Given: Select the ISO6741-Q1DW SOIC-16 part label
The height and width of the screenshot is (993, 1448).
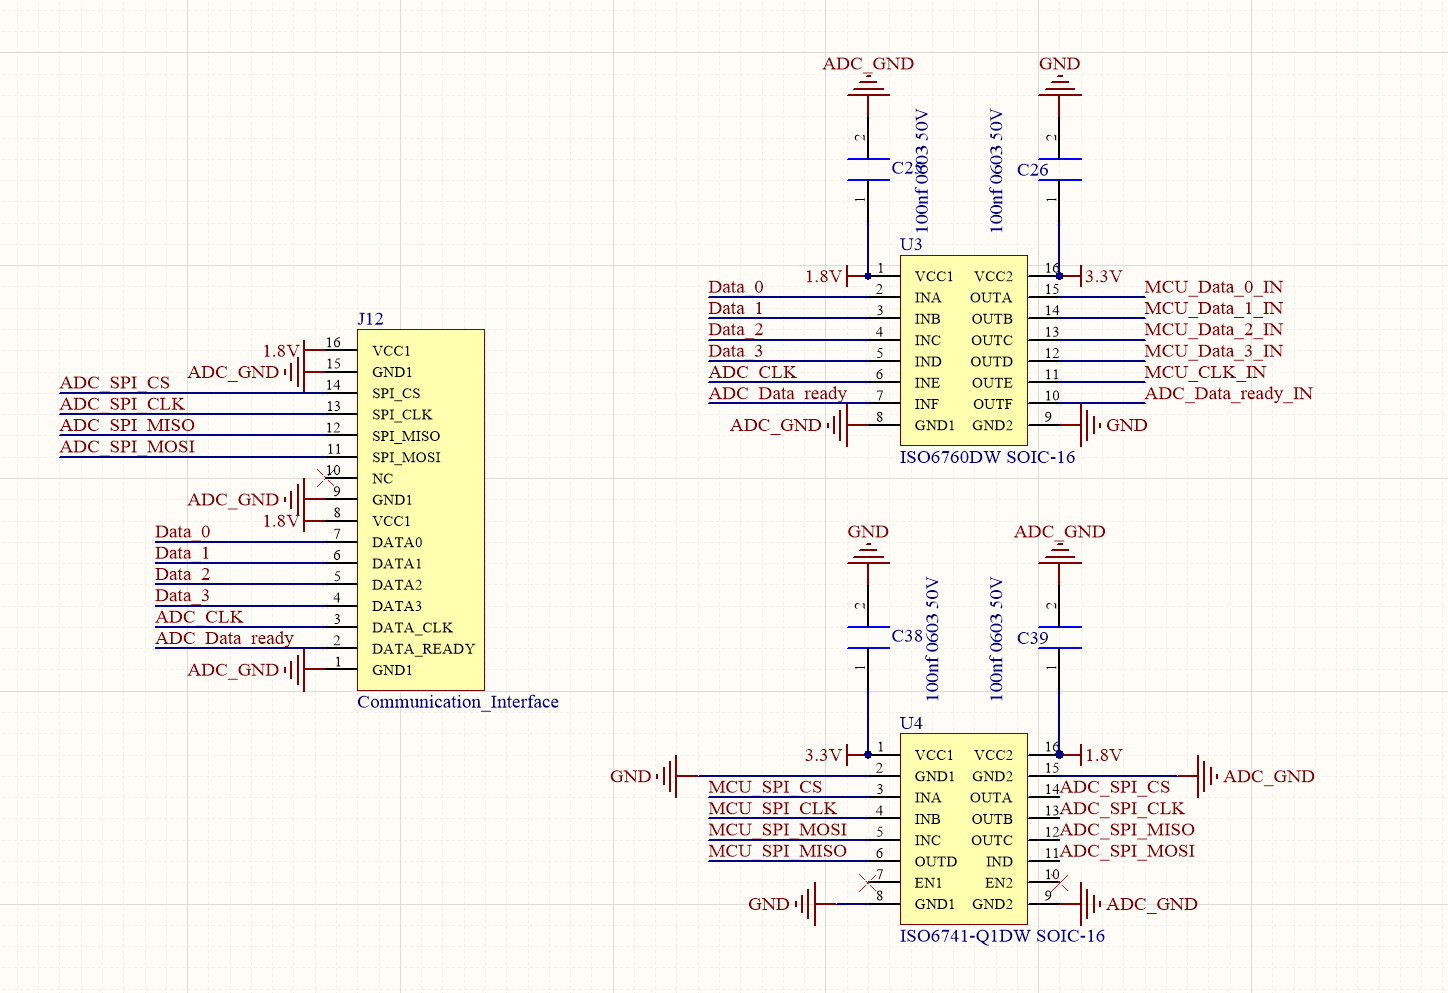Looking at the screenshot, I should (x=1002, y=936).
